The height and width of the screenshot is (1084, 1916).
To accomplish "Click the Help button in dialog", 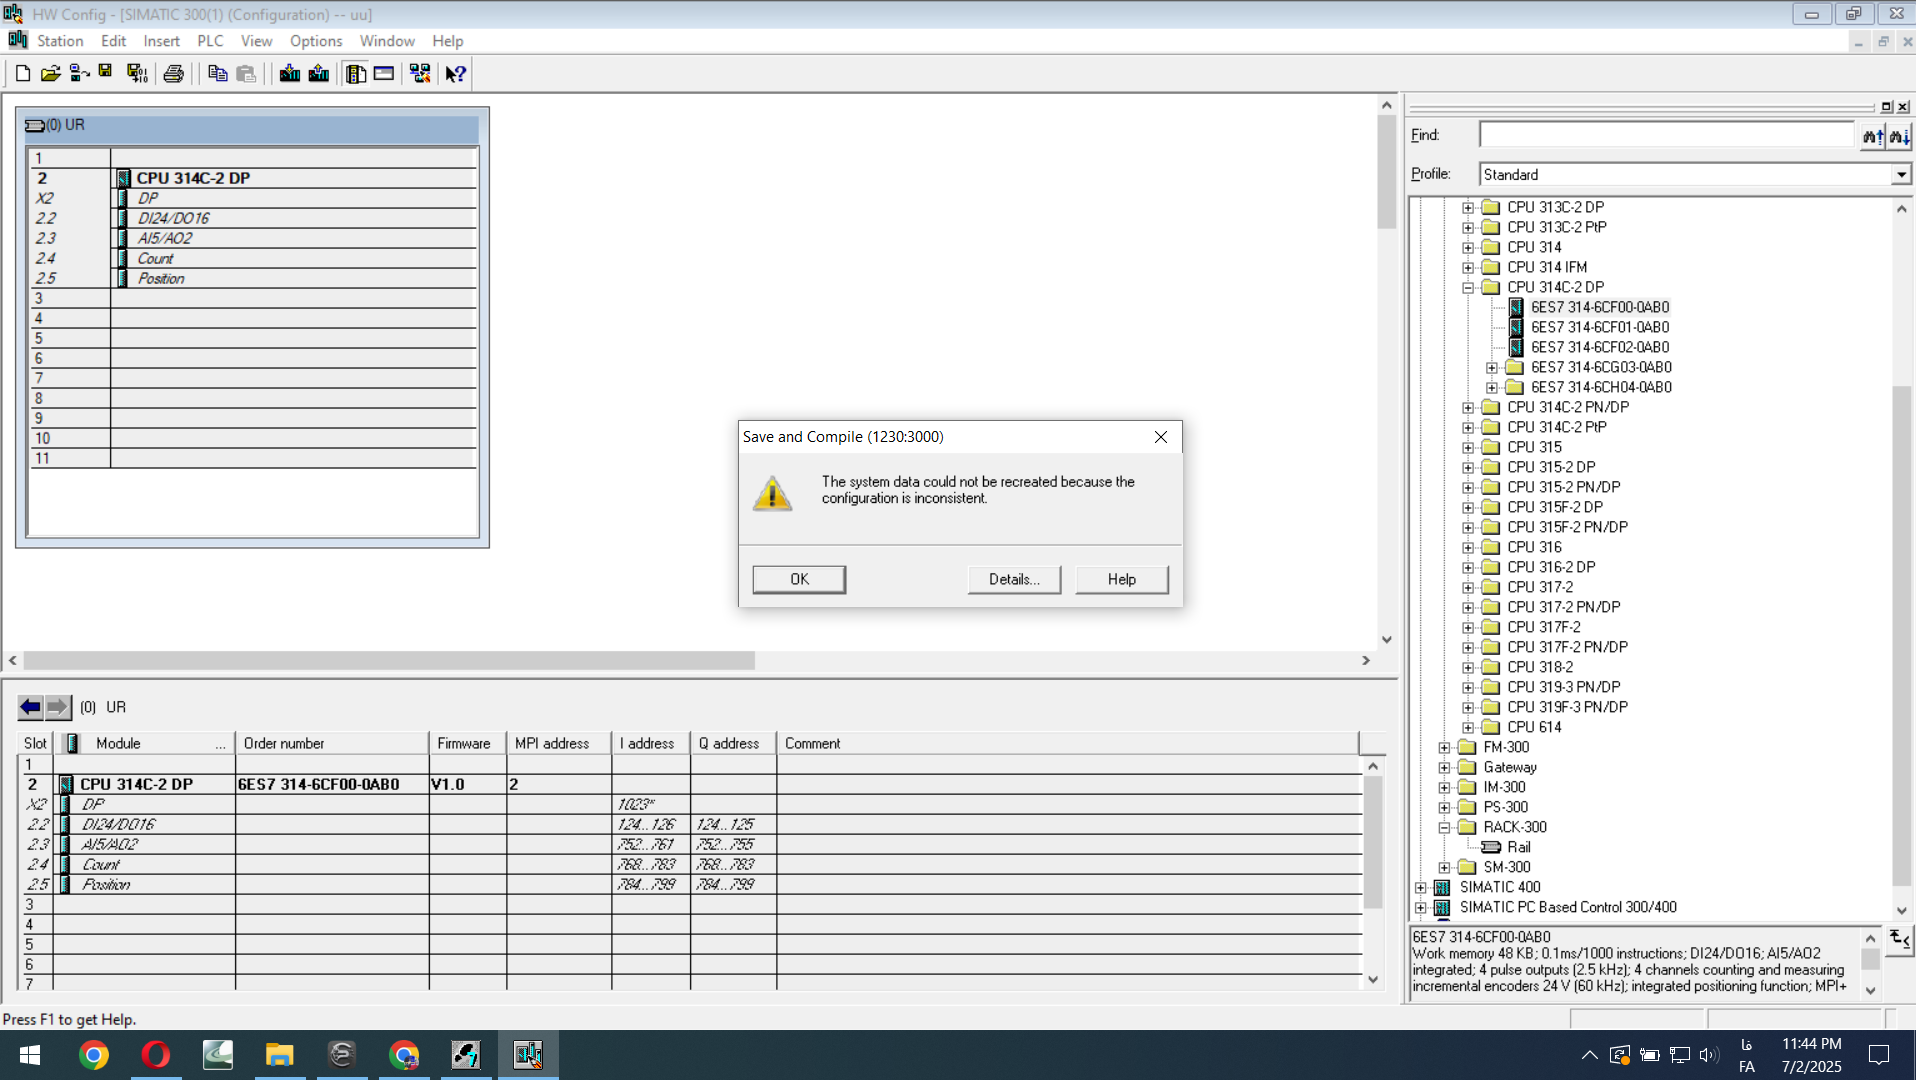I will pyautogui.click(x=1122, y=580).
